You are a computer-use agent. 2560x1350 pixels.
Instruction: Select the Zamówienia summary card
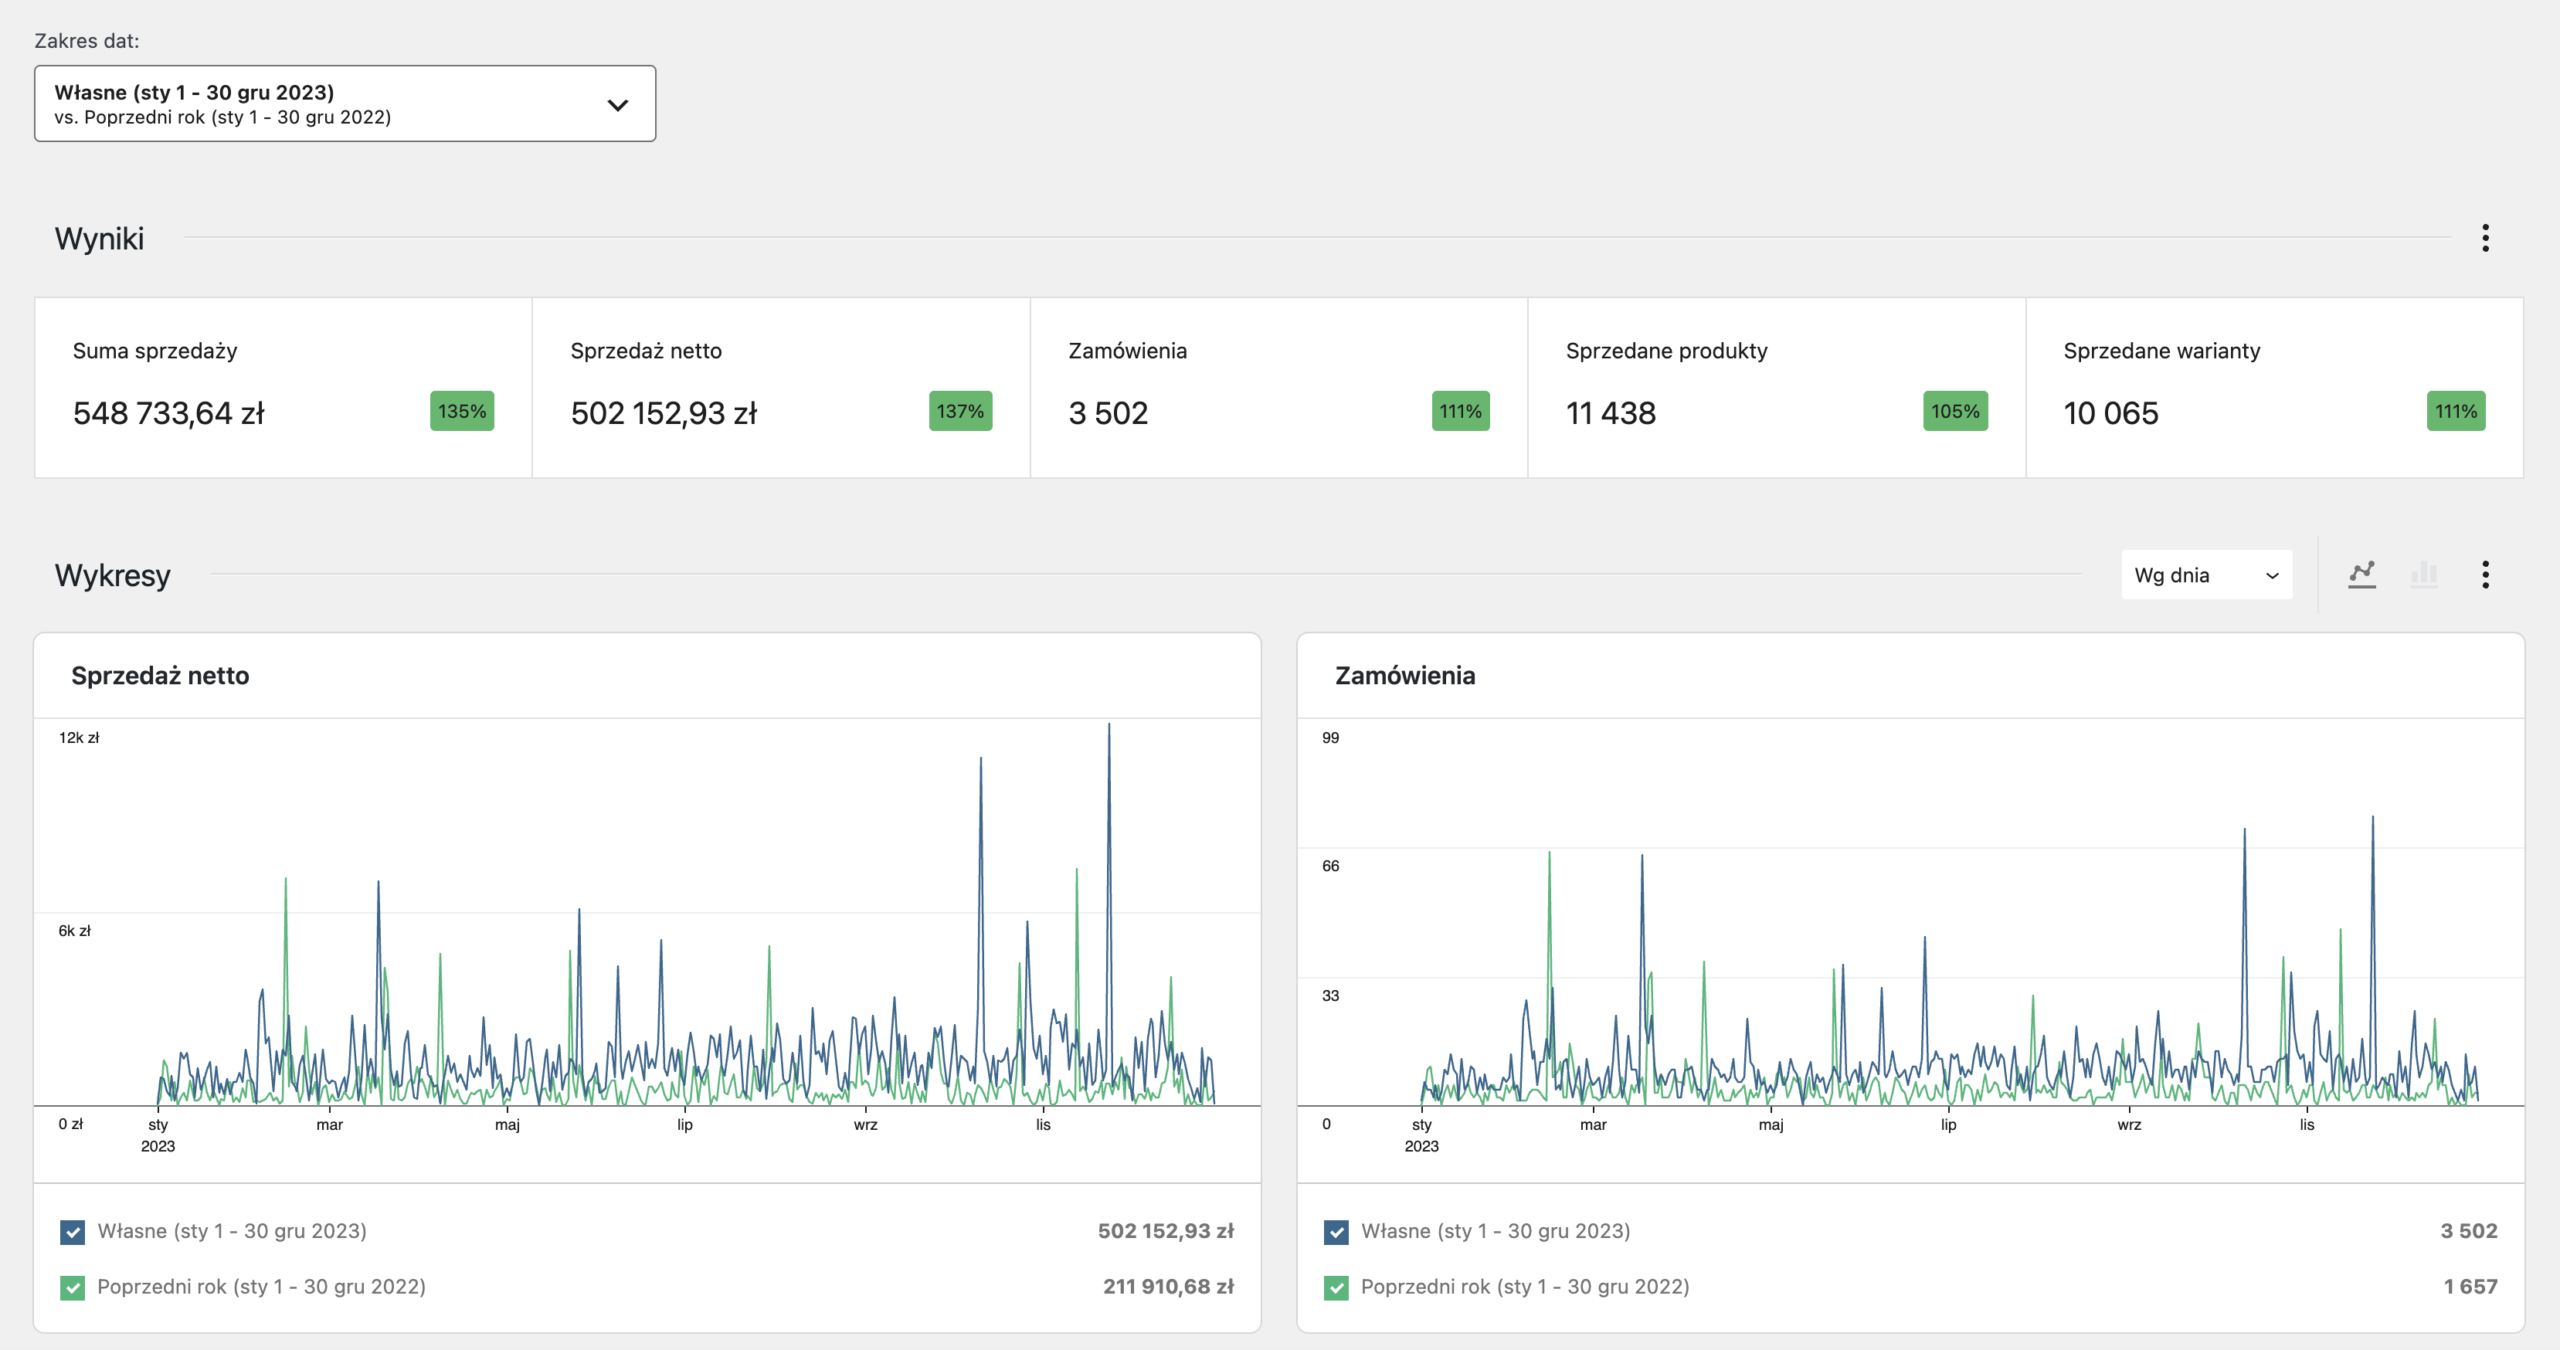point(1278,387)
